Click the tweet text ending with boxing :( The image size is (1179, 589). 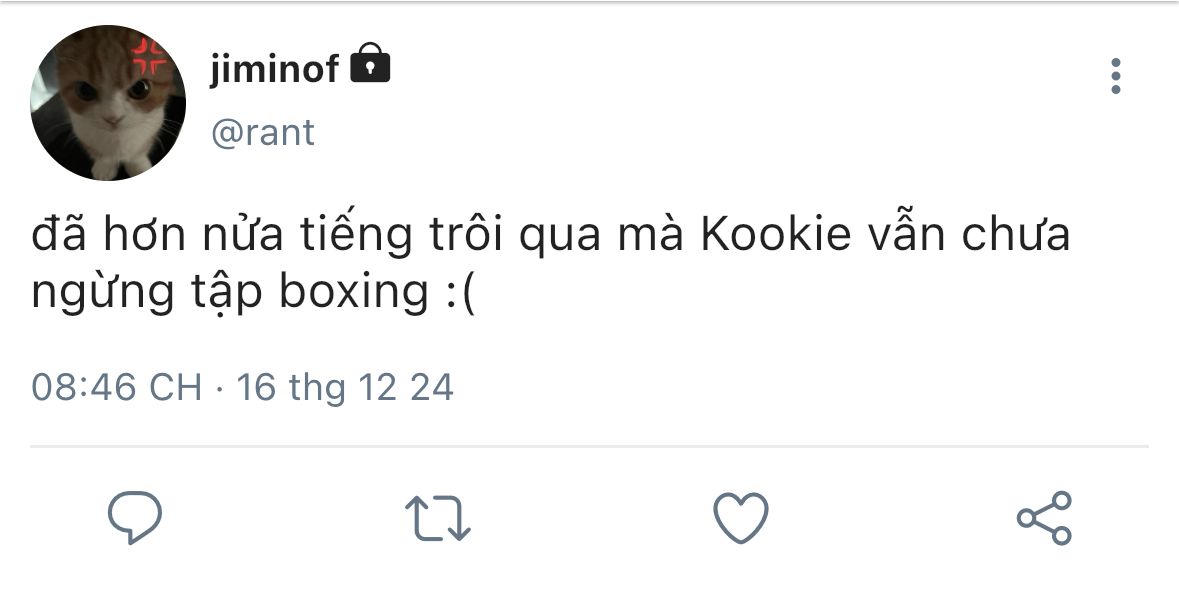click(x=550, y=263)
